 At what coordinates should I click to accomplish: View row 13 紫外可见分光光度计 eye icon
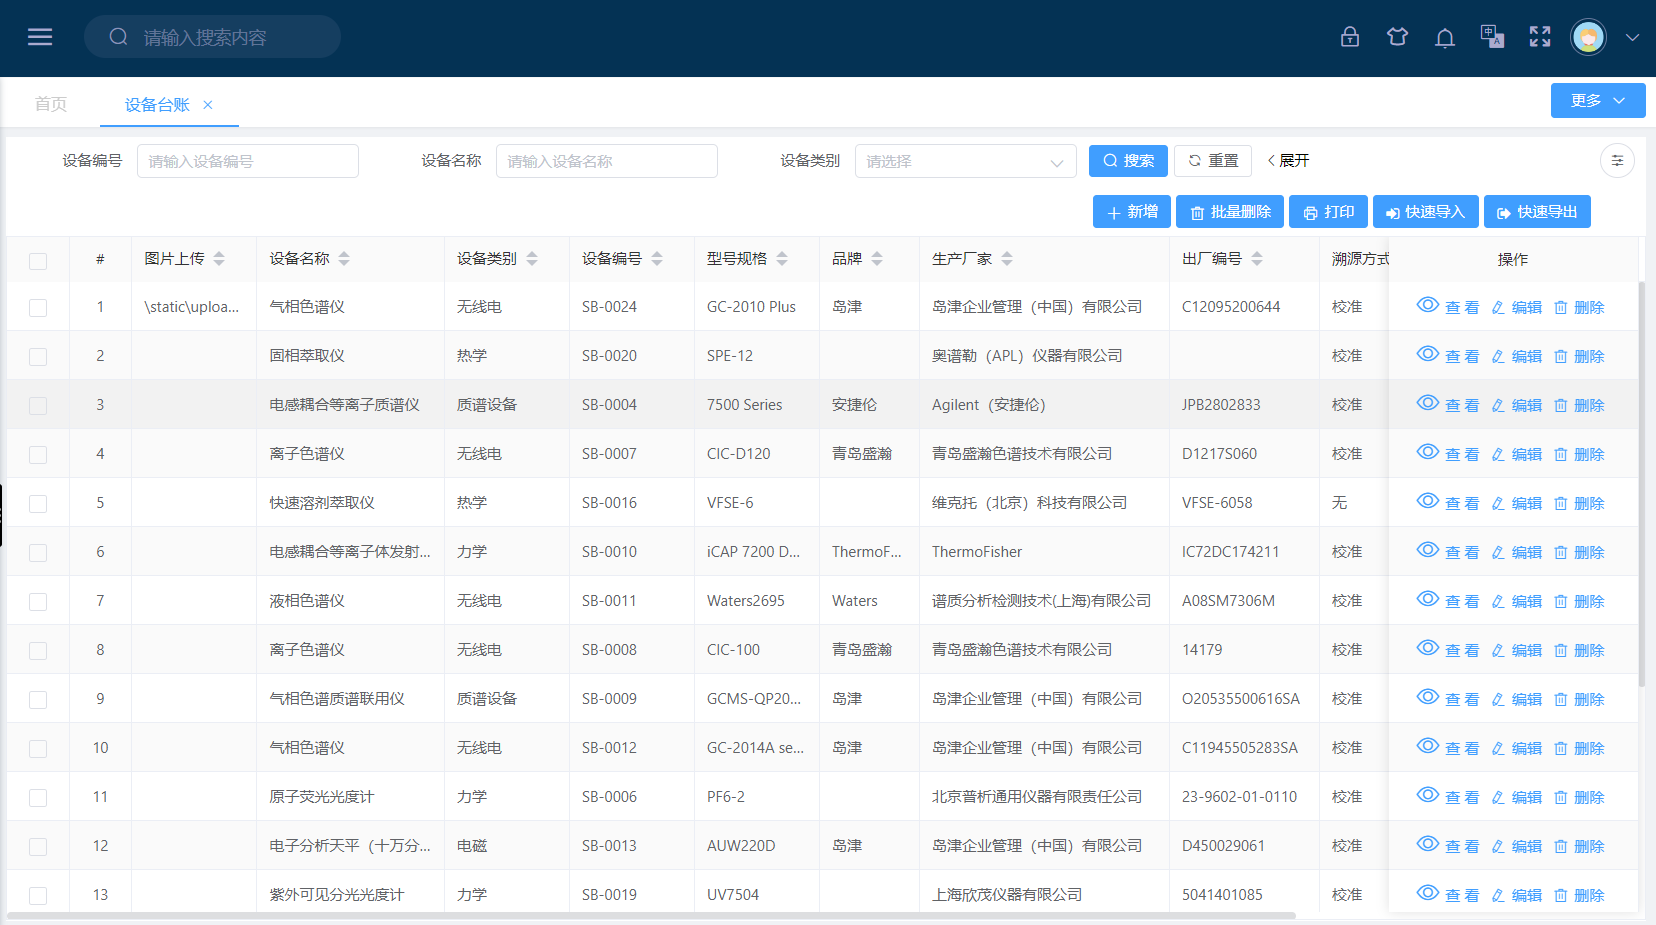tap(1428, 893)
